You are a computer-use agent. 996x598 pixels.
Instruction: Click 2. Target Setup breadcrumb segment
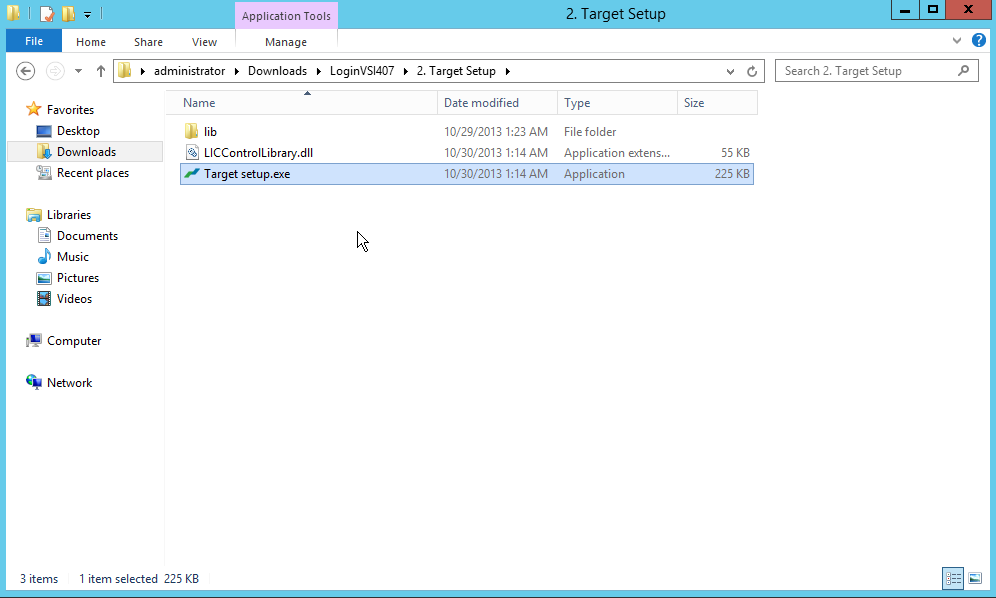(456, 71)
